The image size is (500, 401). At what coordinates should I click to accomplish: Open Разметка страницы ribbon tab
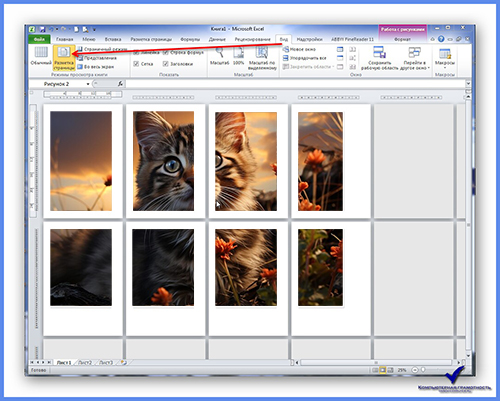(151, 39)
